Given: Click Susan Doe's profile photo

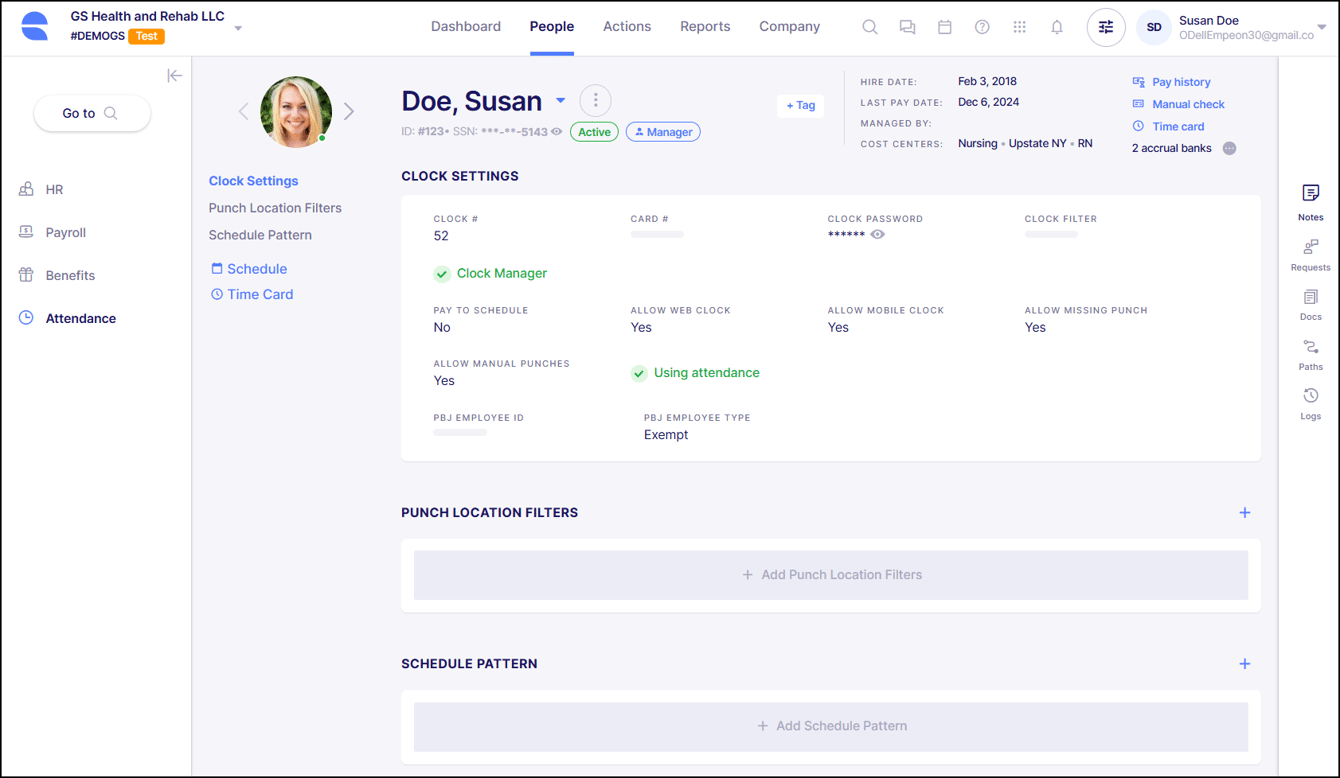Looking at the screenshot, I should [296, 112].
